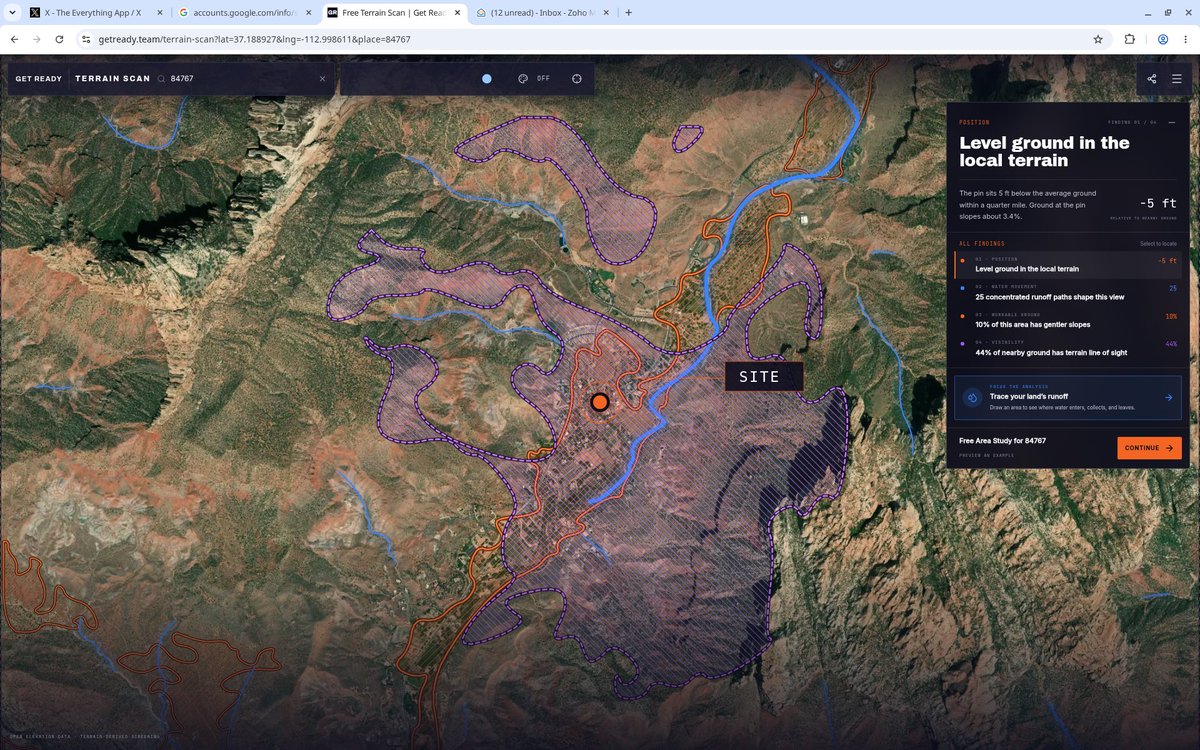Go back to the previous page
The width and height of the screenshot is (1200, 750).
point(13,39)
